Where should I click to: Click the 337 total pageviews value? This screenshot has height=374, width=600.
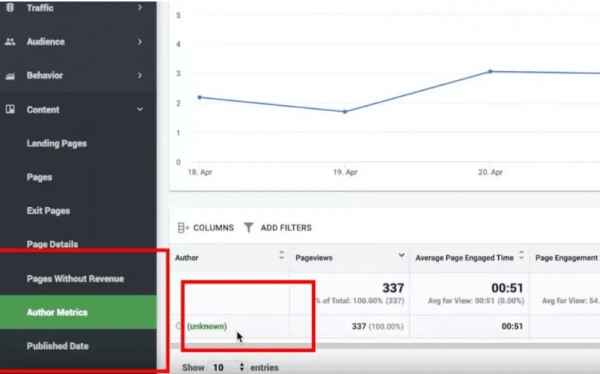click(x=393, y=288)
